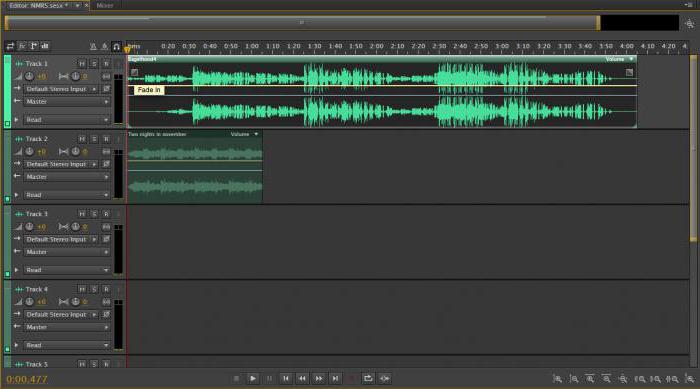Click the Rewind transport button
Viewport: 700px width, 389px height.
pyautogui.click(x=302, y=379)
